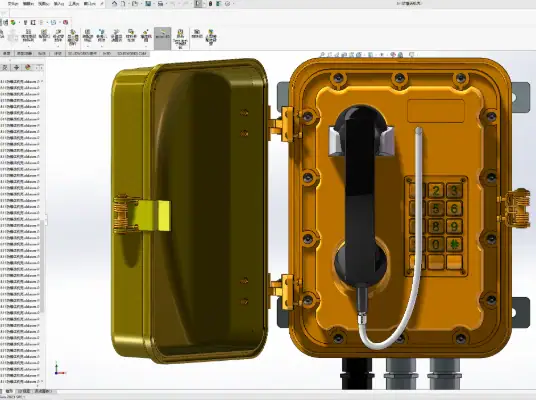Switch to the SOLIDWORKS add-ins tab
The width and height of the screenshot is (536, 400).
pyautogui.click(x=82, y=54)
